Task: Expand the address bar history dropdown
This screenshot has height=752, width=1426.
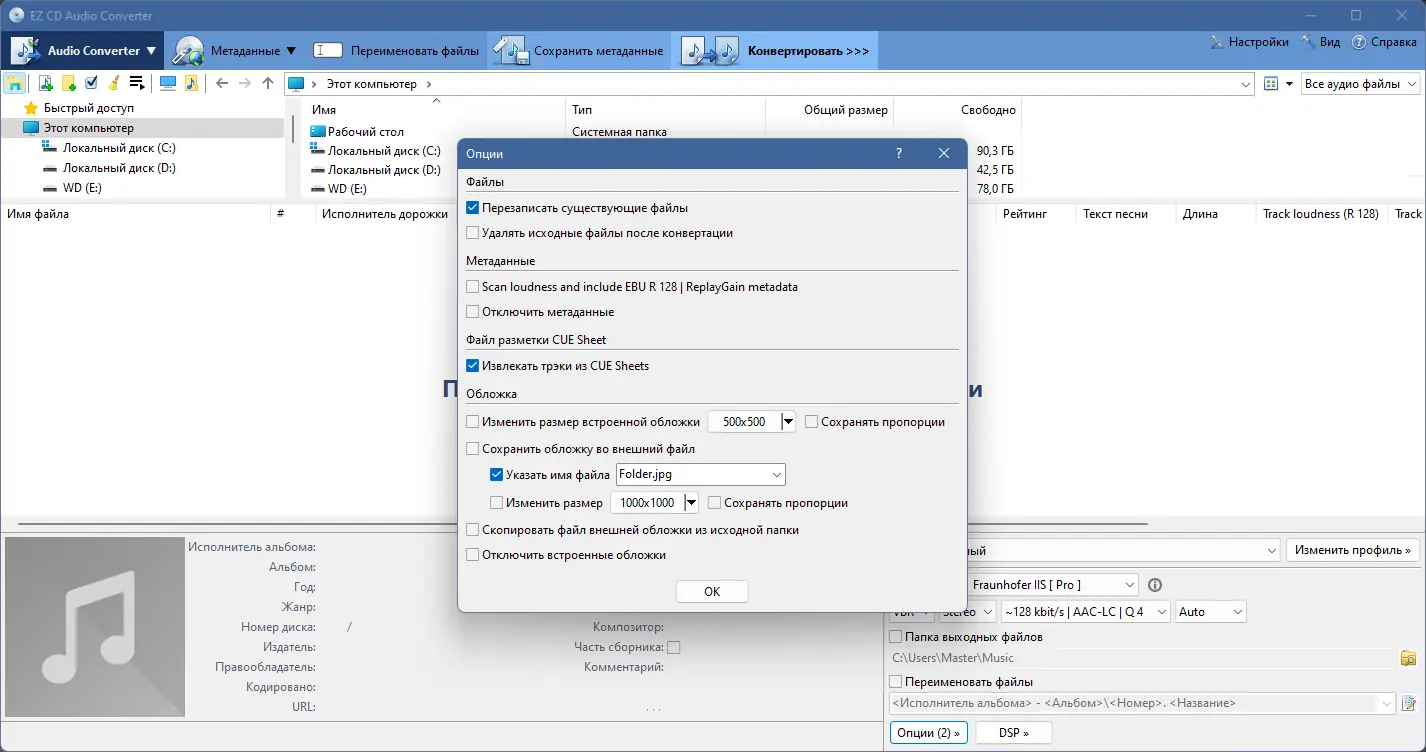Action: click(1245, 84)
